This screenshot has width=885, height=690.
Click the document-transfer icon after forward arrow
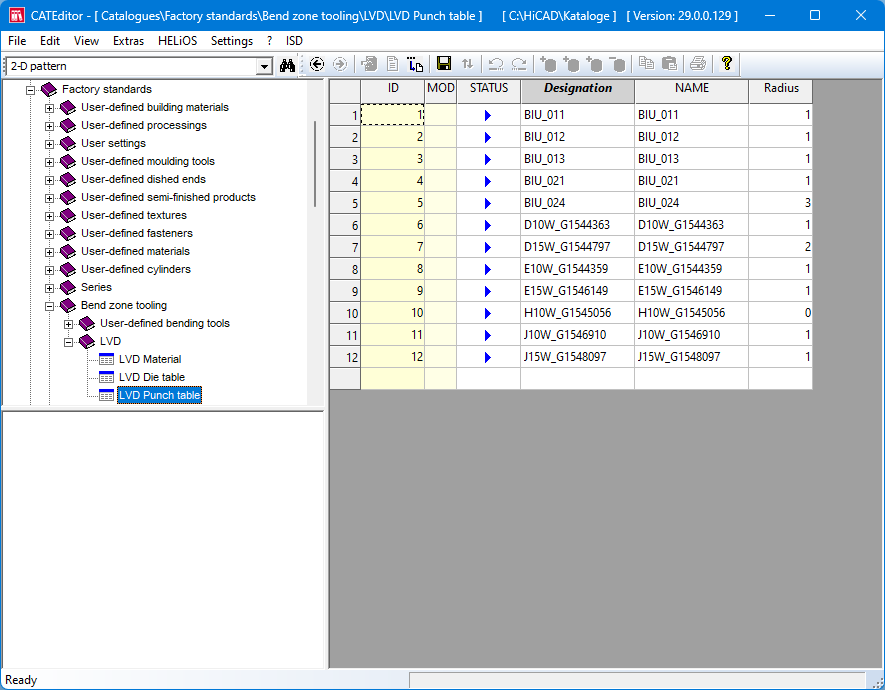369,64
